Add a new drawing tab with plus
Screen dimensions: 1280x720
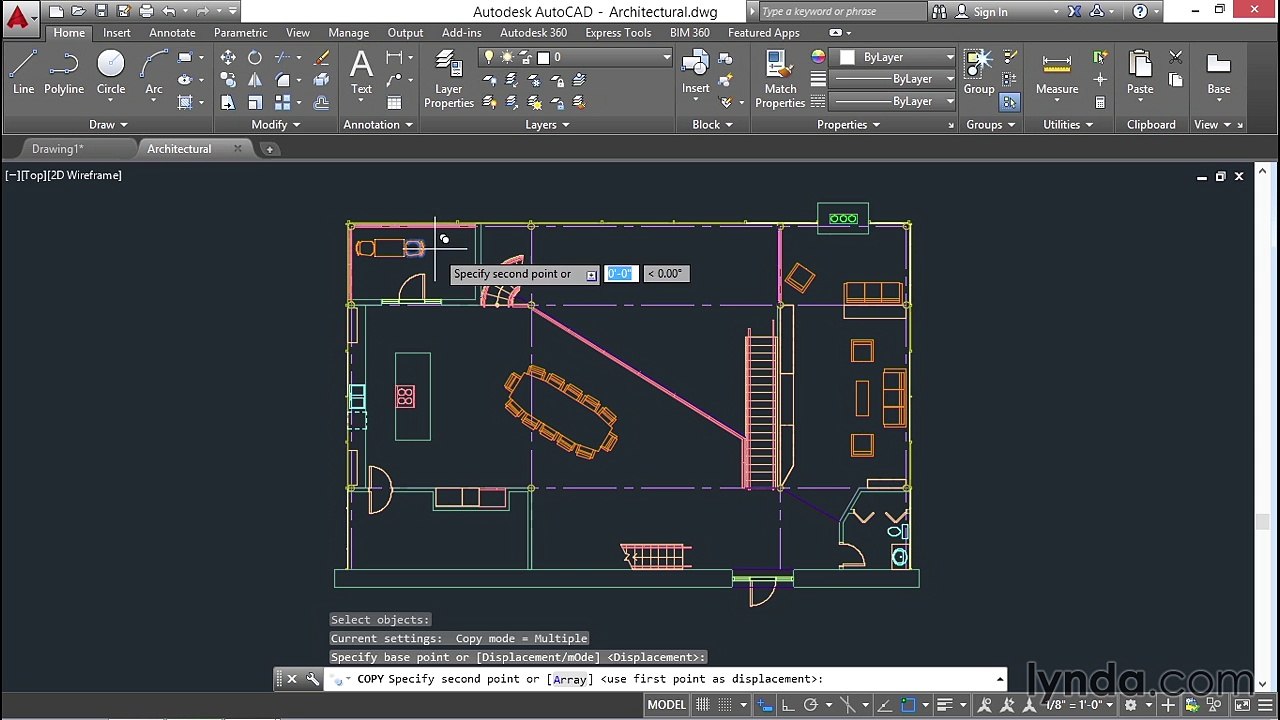pyautogui.click(x=269, y=149)
